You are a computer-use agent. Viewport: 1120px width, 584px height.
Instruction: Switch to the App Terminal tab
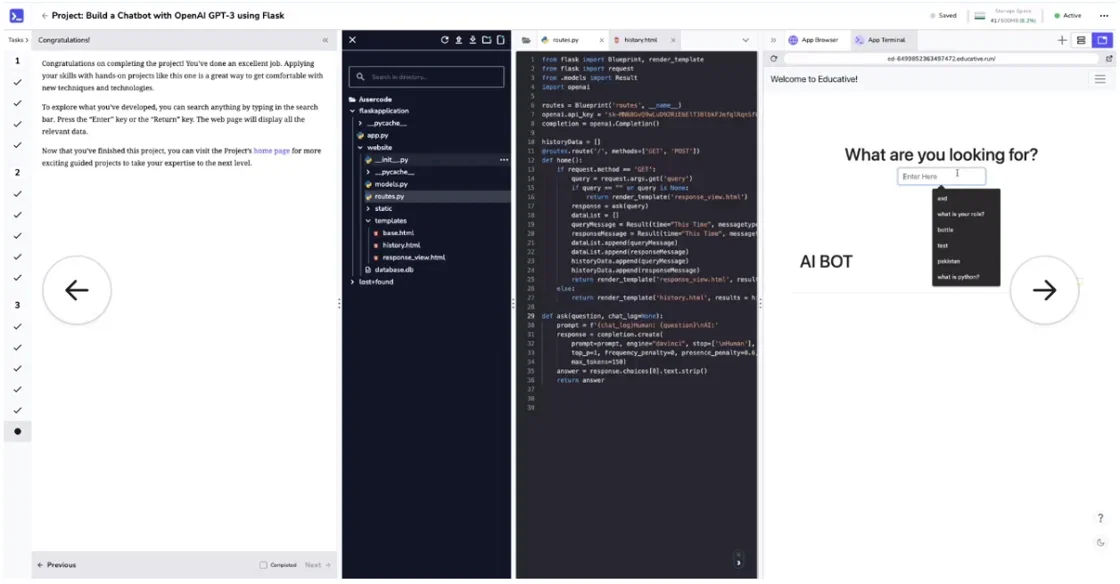tap(880, 40)
